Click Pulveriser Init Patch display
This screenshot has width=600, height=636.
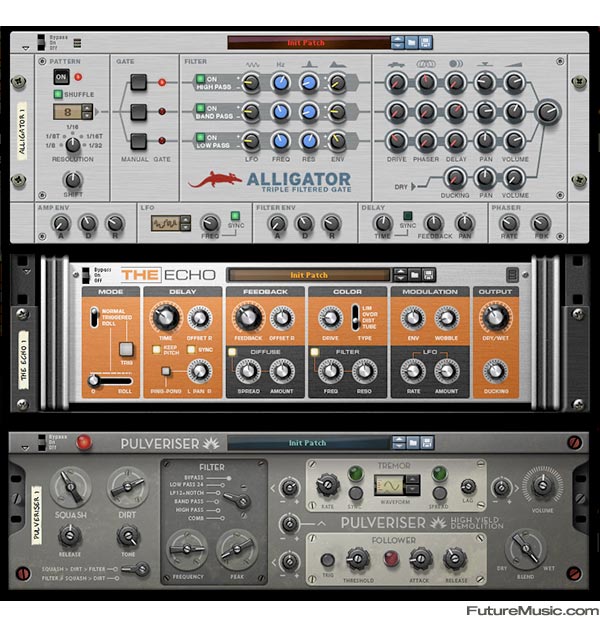(308, 443)
